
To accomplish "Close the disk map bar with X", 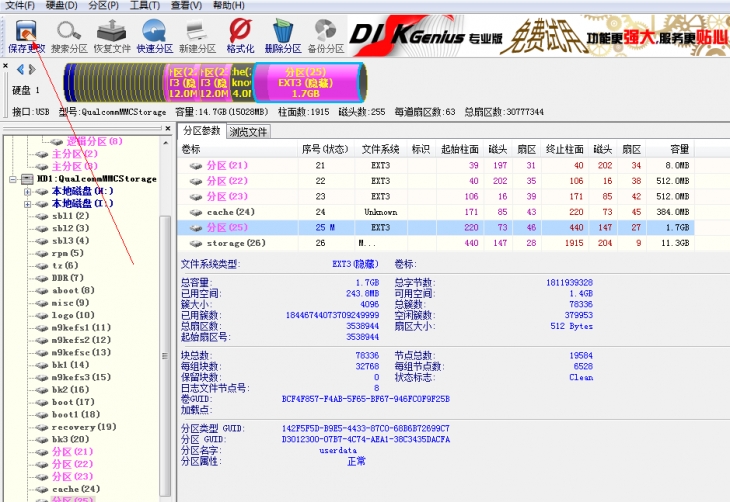I will 5,66.
